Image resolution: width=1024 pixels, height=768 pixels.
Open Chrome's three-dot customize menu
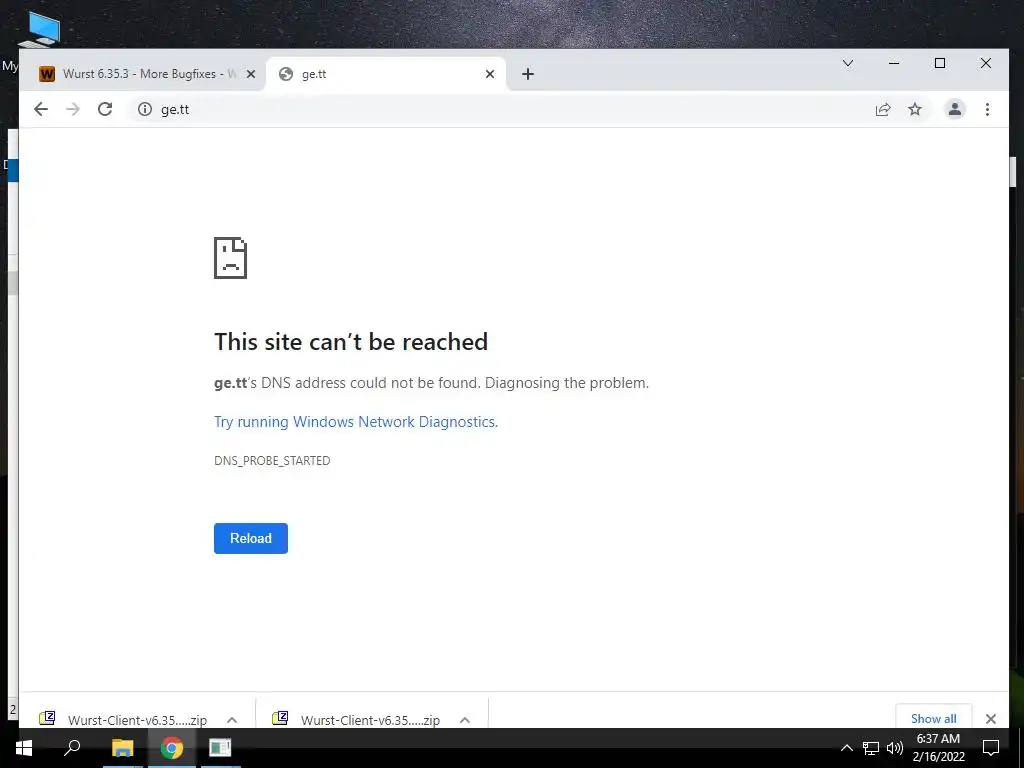point(987,109)
